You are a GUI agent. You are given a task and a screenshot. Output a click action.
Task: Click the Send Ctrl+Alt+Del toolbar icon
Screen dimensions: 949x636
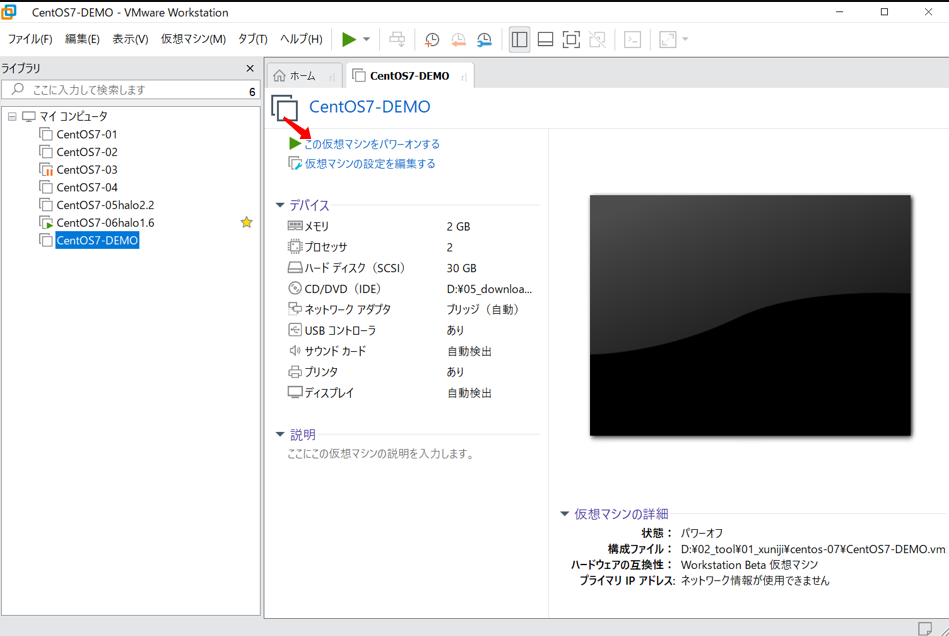click(397, 39)
